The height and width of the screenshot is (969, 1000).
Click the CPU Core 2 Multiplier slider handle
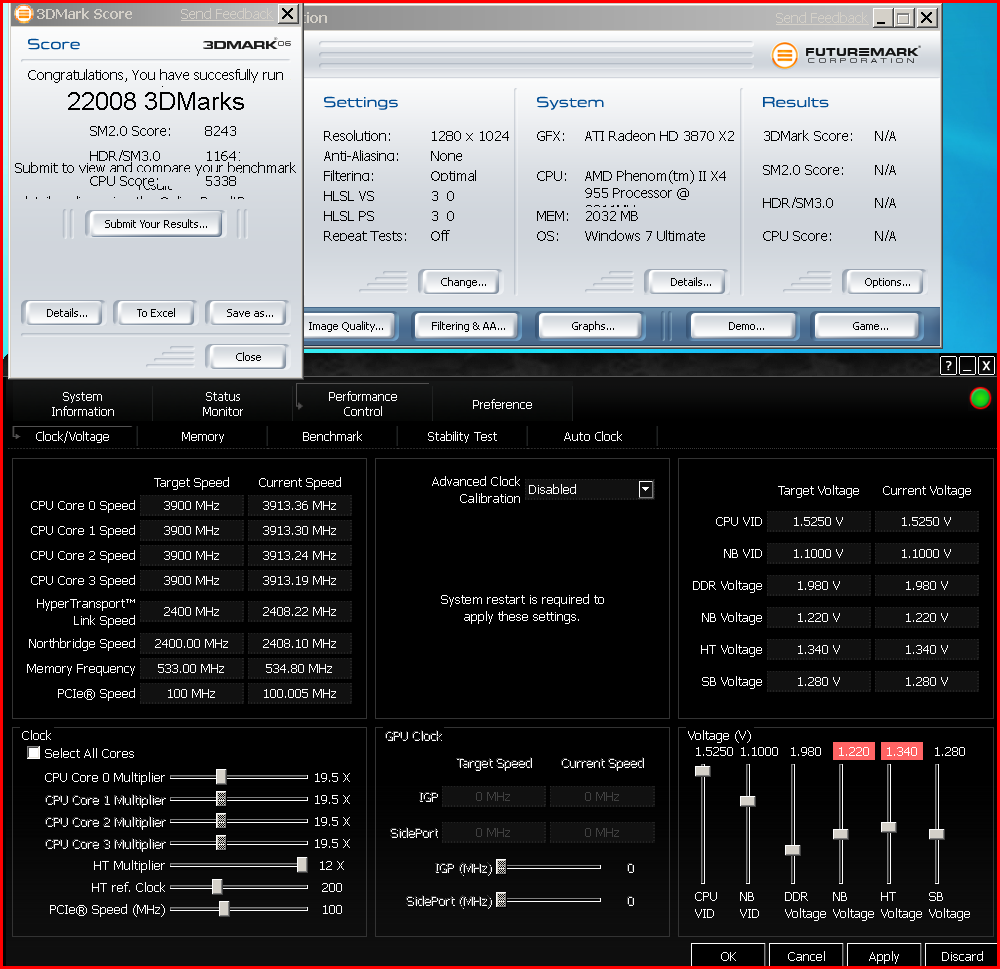[221, 820]
